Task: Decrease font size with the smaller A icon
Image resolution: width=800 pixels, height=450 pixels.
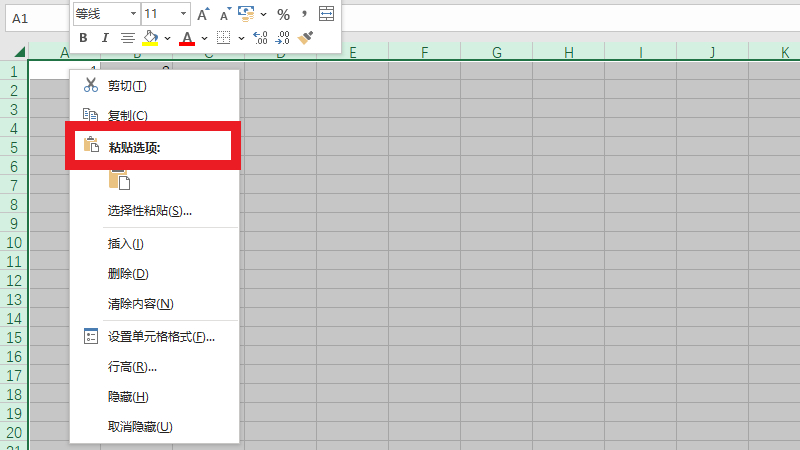Action: 225,14
